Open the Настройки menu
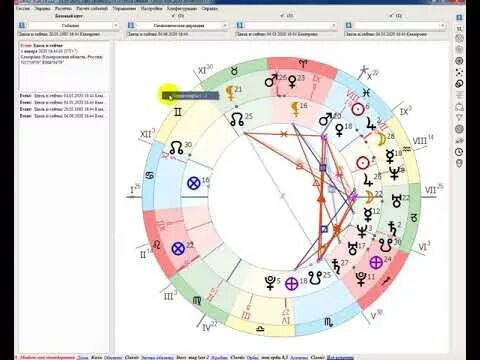The width and height of the screenshot is (480, 360). [152, 9]
